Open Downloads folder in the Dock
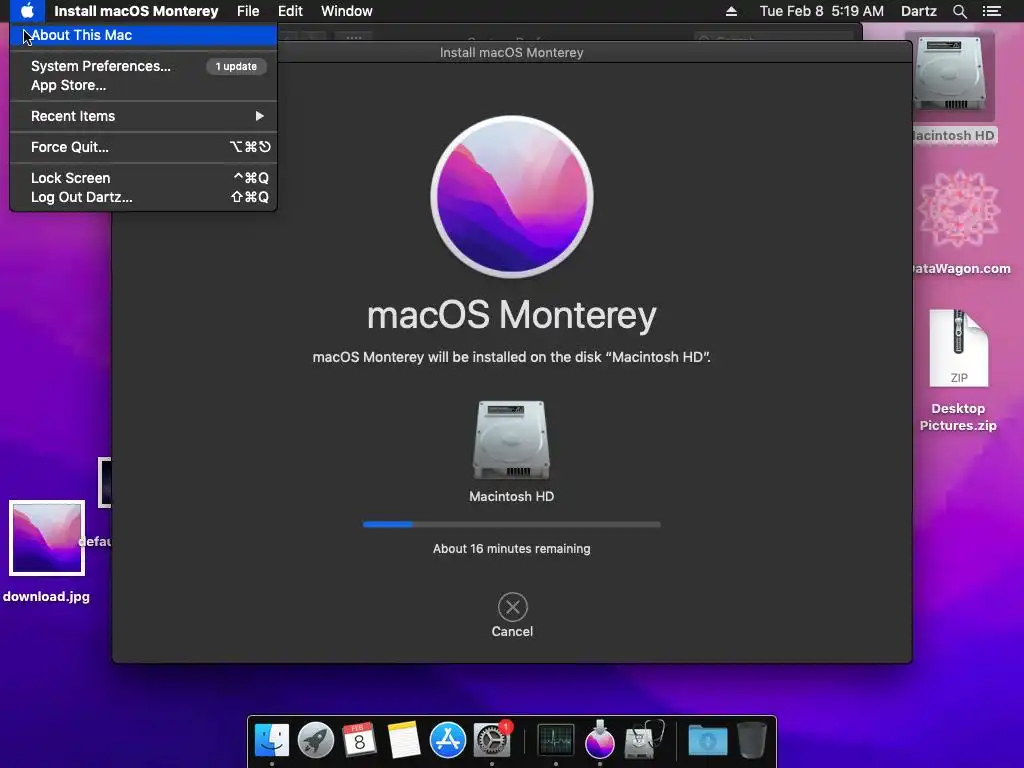Screen dimensions: 1024x768 pyautogui.click(x=707, y=741)
